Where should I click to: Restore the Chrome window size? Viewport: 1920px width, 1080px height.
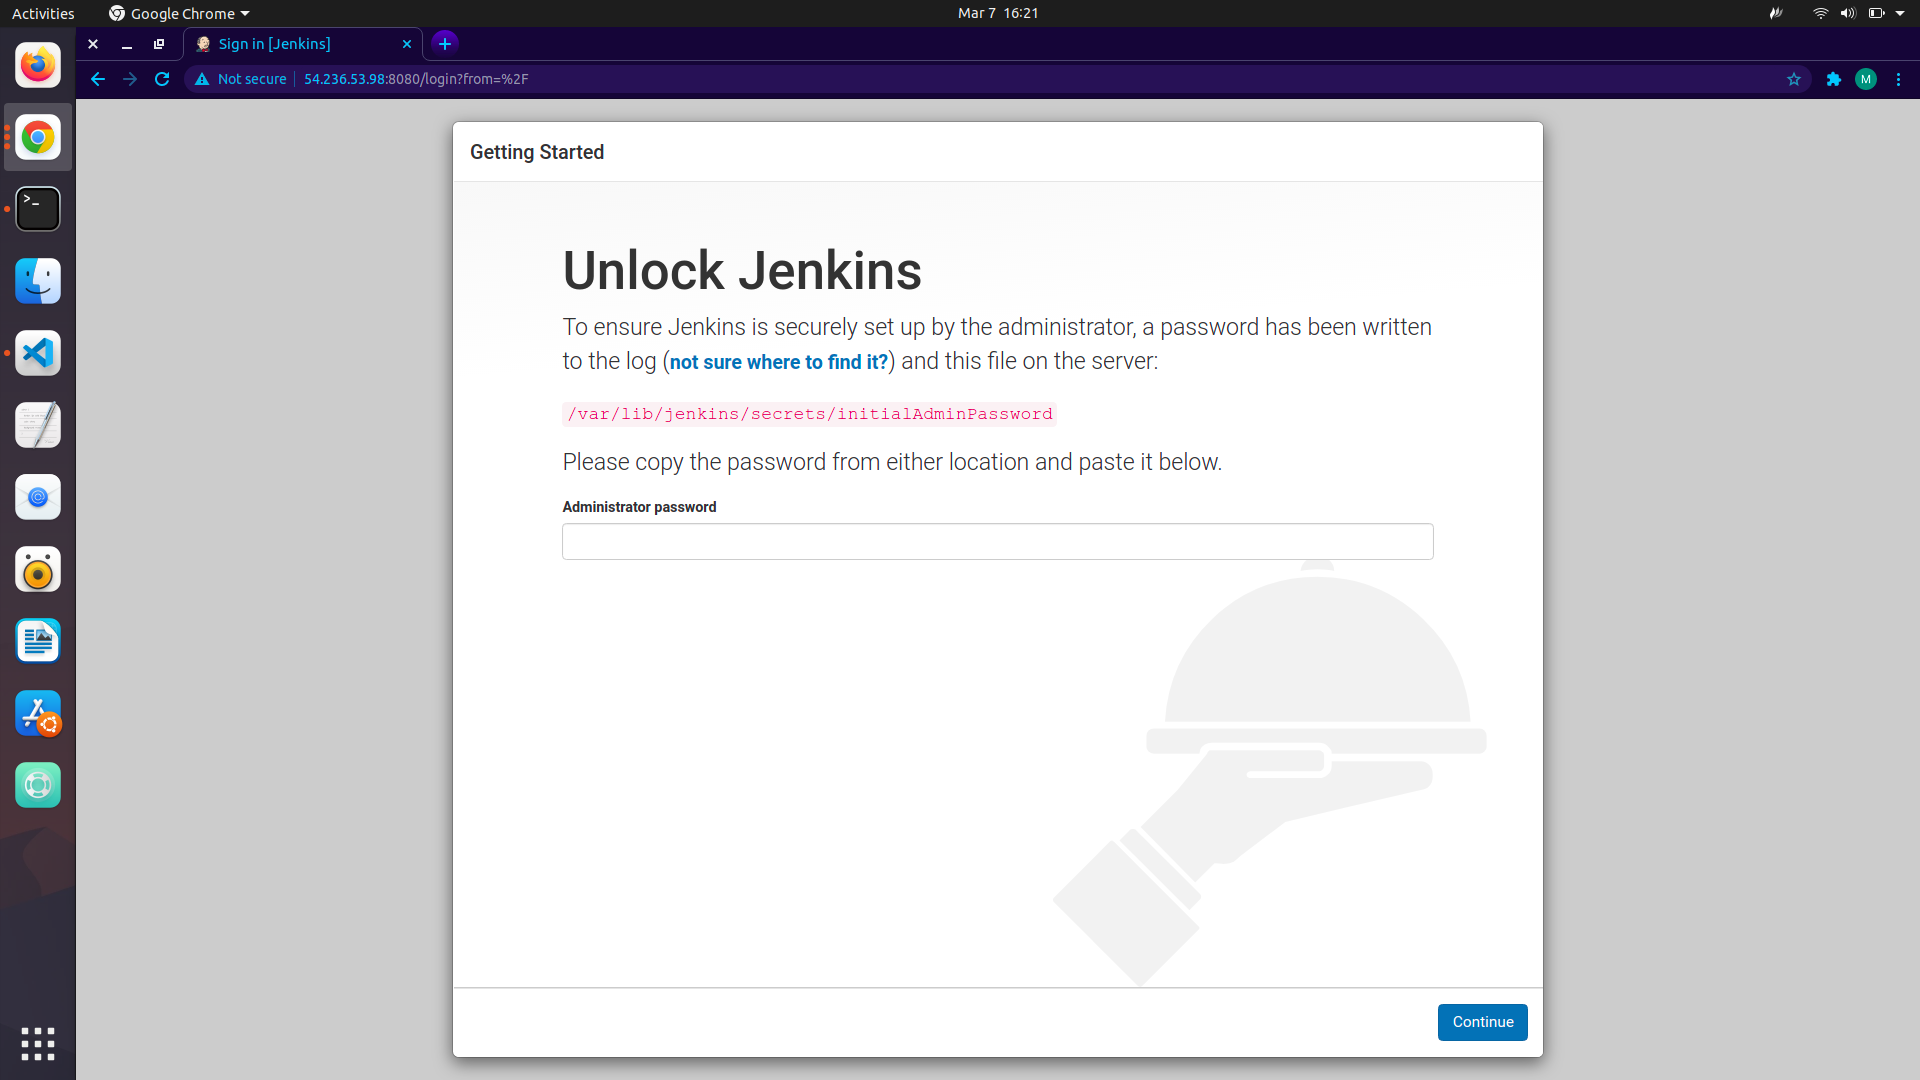159,44
